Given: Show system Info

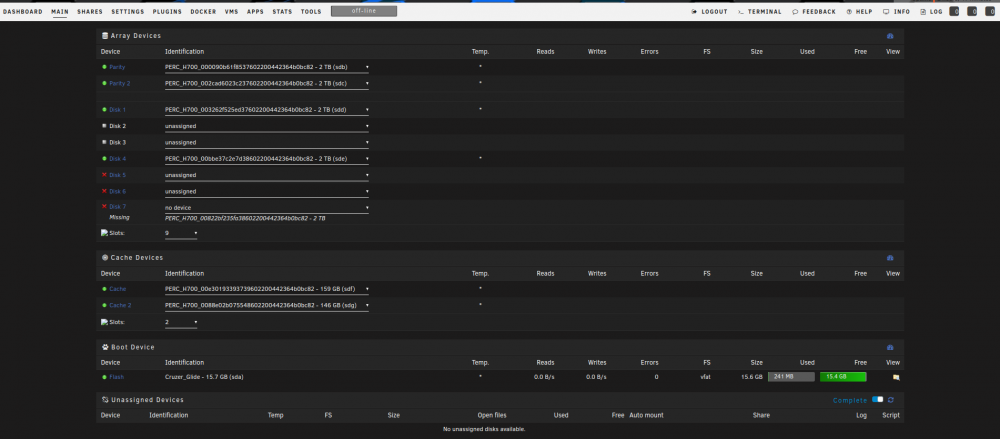Looking at the screenshot, I should tap(896, 11).
